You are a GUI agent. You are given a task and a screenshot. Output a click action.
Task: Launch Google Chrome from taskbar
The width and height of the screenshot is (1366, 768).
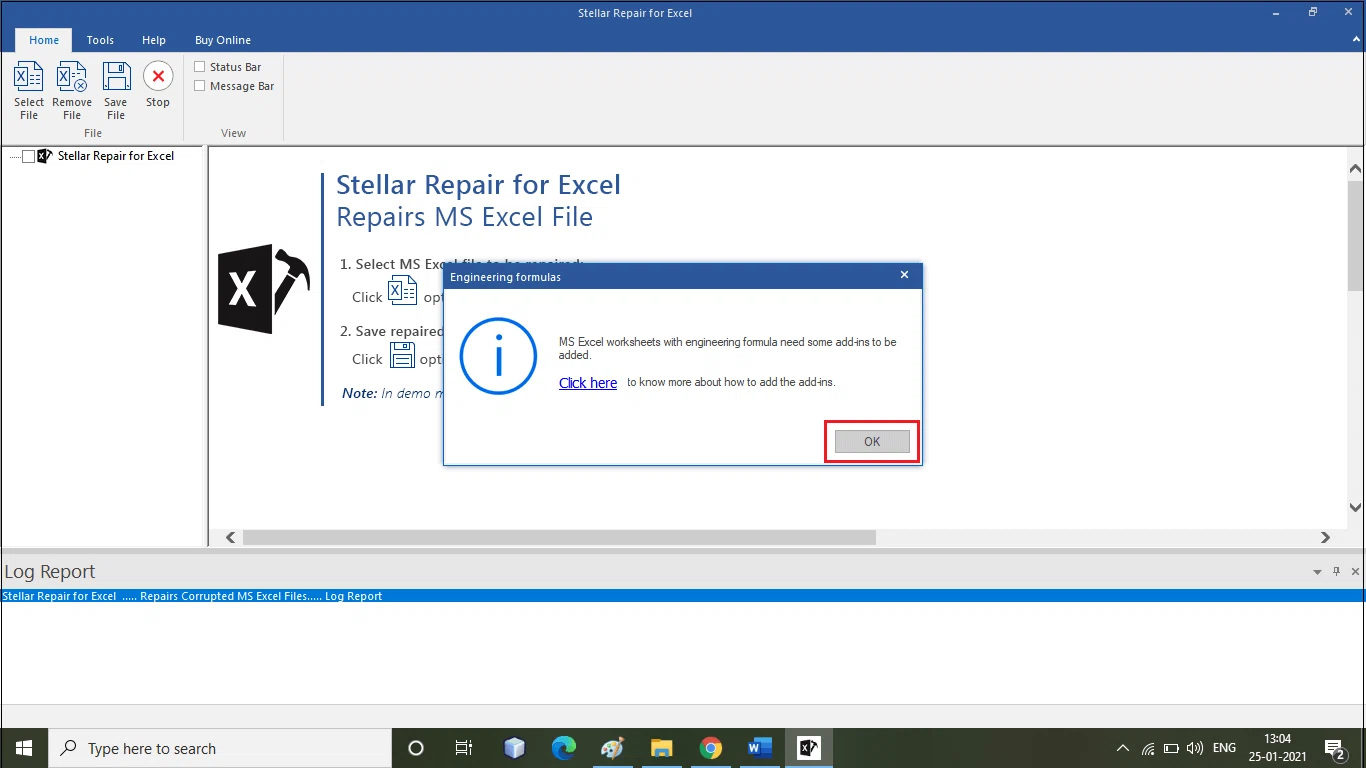(711, 748)
